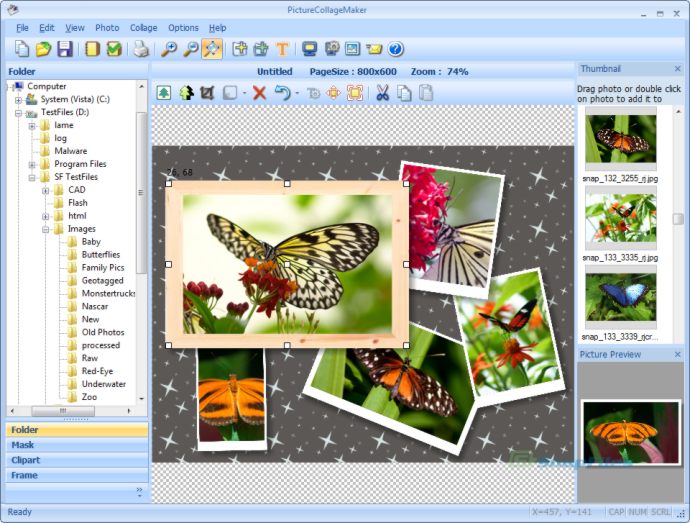690x523 pixels.
Task: Expand the System (Vista) (C:) drive
Action: [x=18, y=99]
